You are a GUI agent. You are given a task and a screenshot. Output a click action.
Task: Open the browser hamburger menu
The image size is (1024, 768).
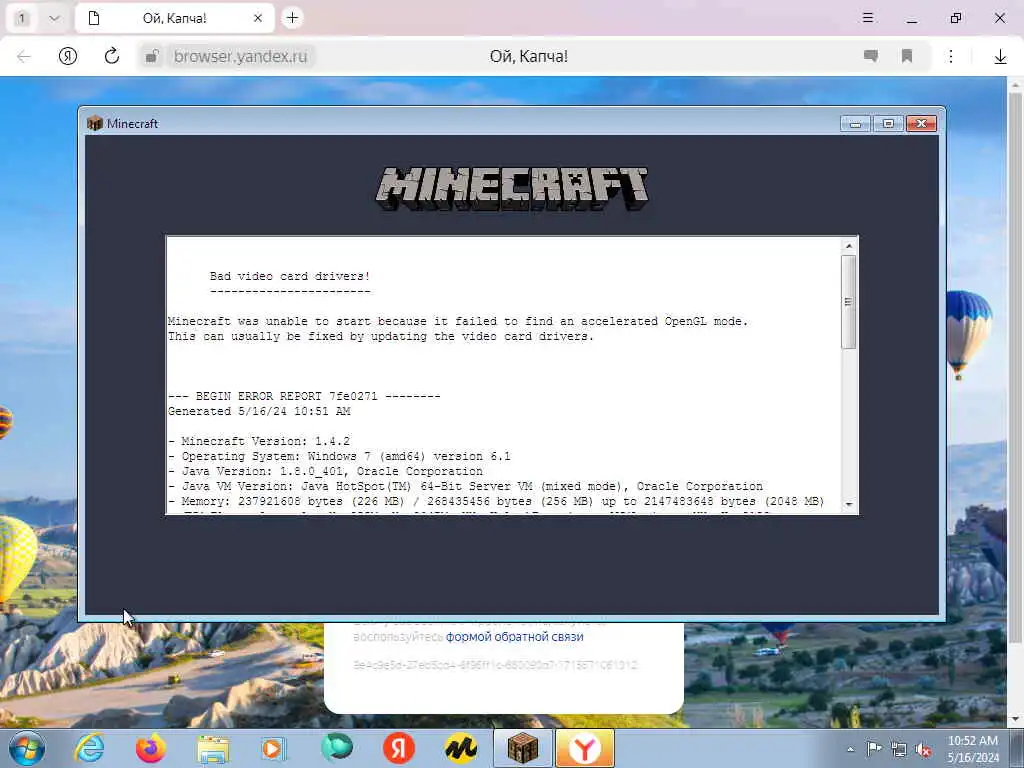868,18
